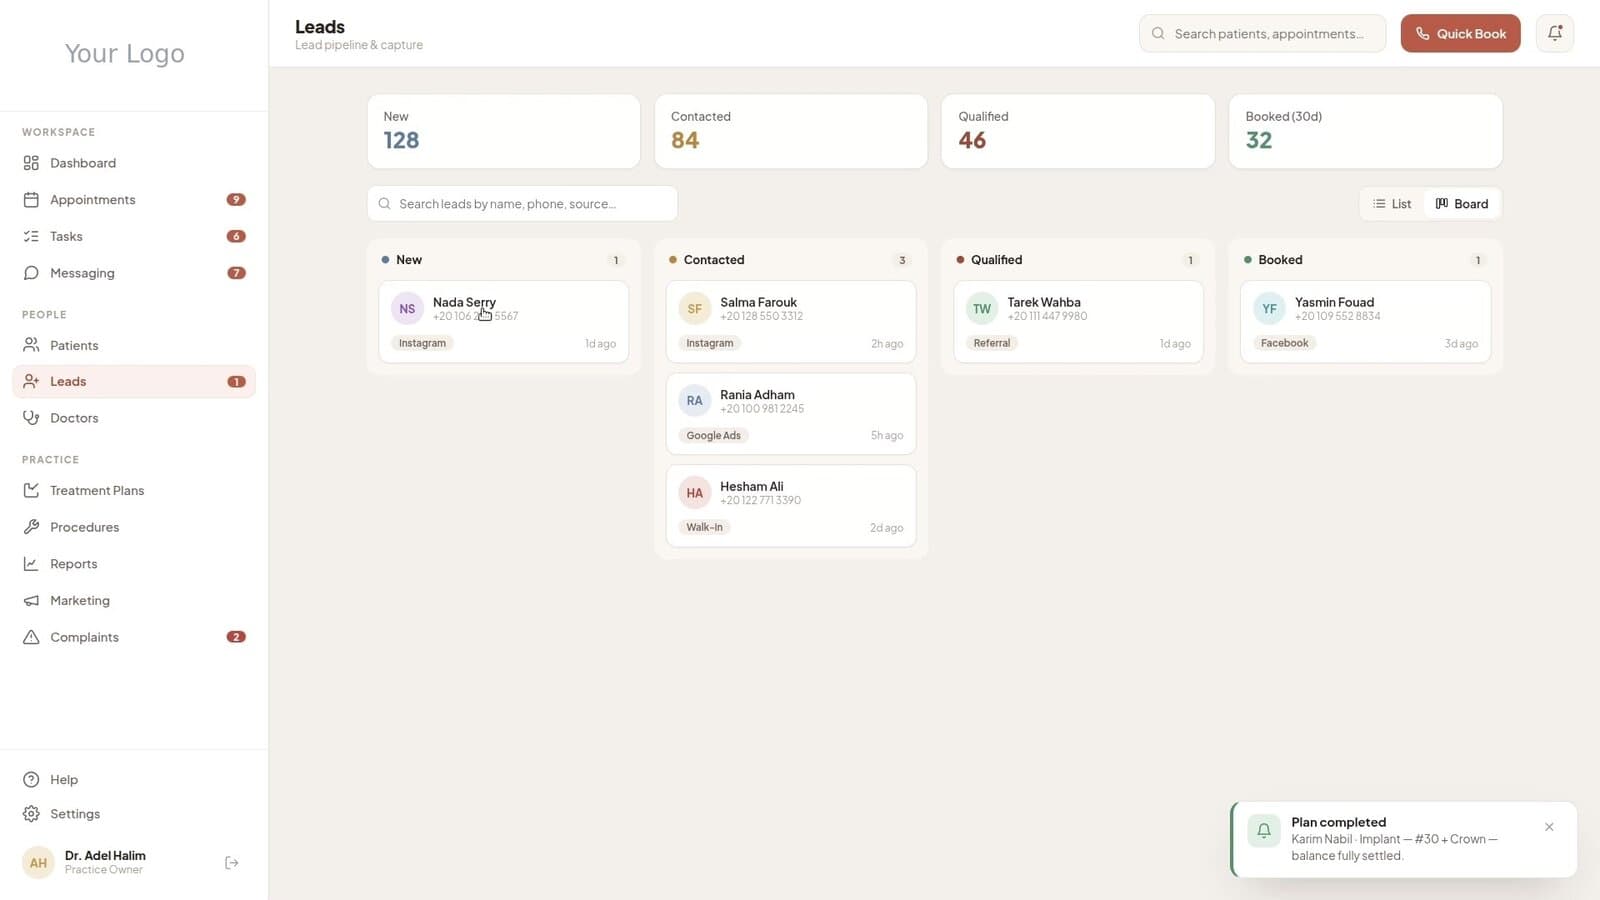Click the search leads by name field
1600x900 pixels.
522,204
